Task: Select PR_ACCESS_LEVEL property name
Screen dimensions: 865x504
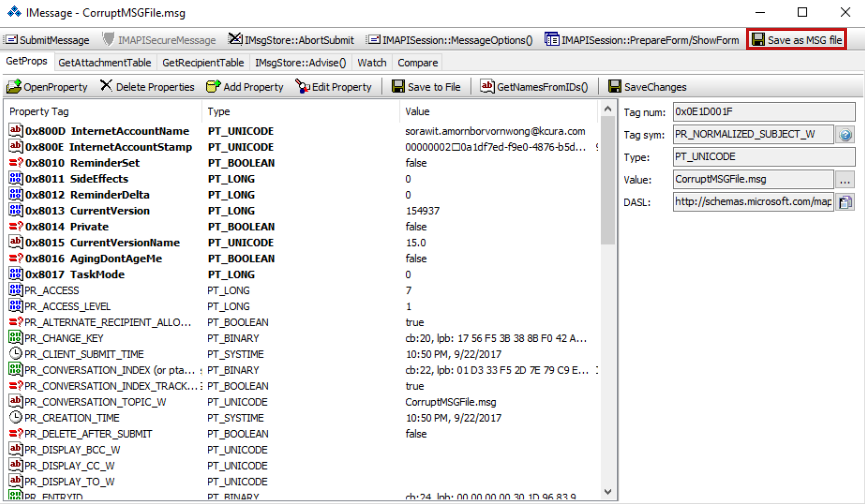Action: coord(67,307)
